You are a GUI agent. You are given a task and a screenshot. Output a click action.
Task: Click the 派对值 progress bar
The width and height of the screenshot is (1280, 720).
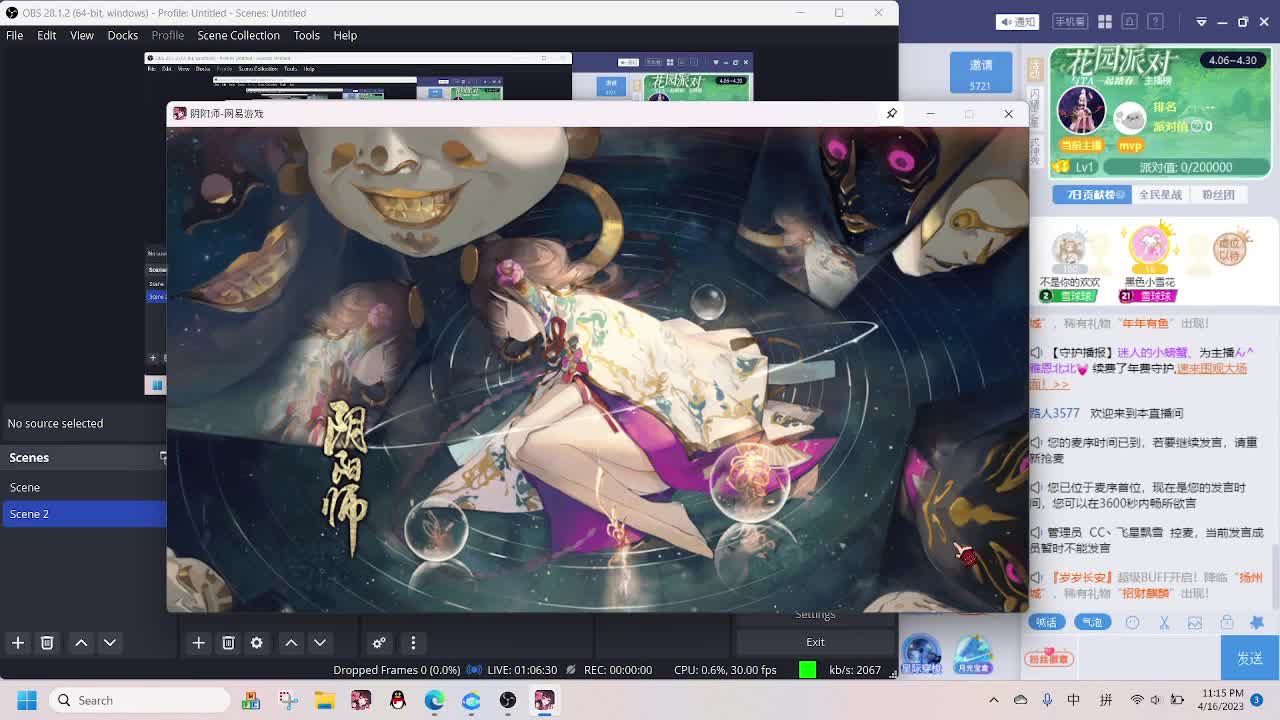click(x=1185, y=167)
